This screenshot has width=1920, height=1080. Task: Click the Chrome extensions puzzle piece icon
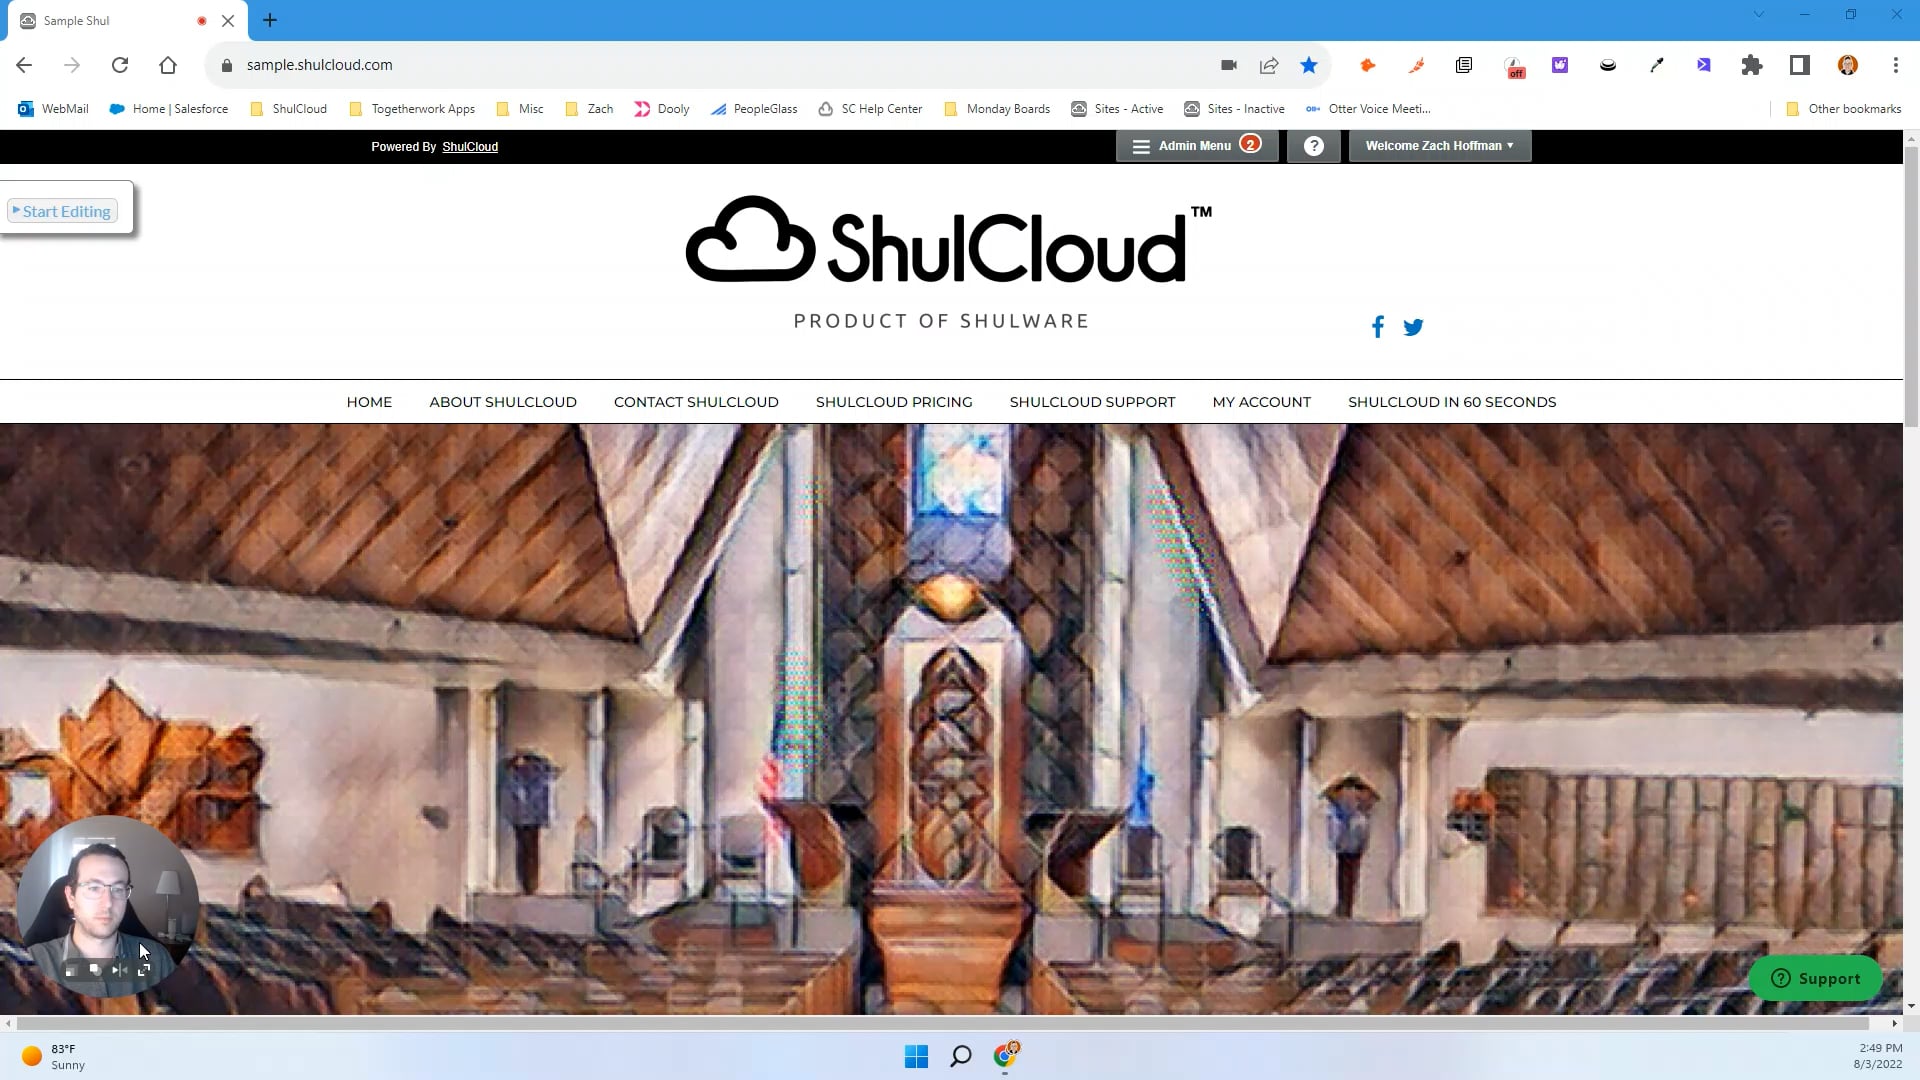tap(1751, 65)
